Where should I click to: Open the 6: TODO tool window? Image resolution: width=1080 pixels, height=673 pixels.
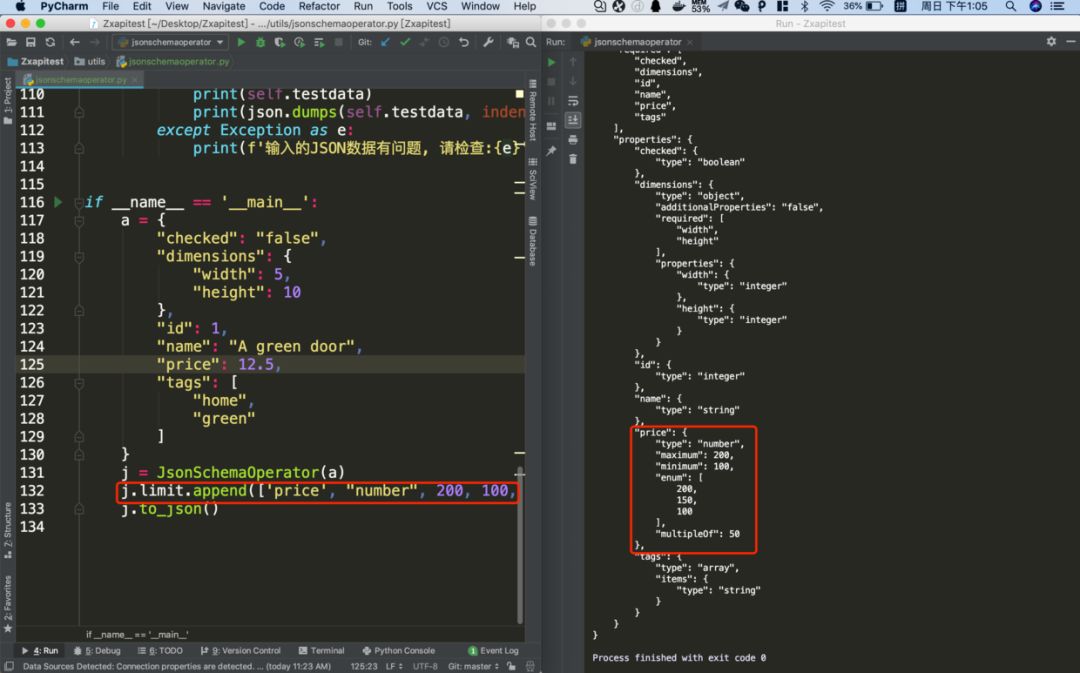point(160,650)
